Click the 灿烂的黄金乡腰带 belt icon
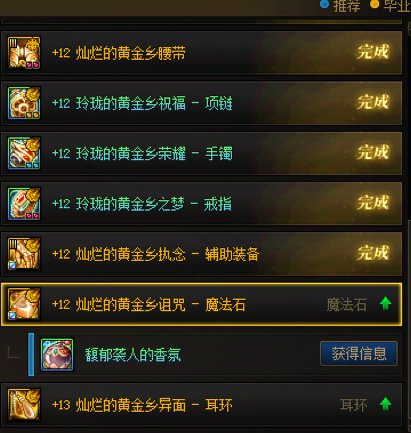411x433 pixels. (24, 53)
